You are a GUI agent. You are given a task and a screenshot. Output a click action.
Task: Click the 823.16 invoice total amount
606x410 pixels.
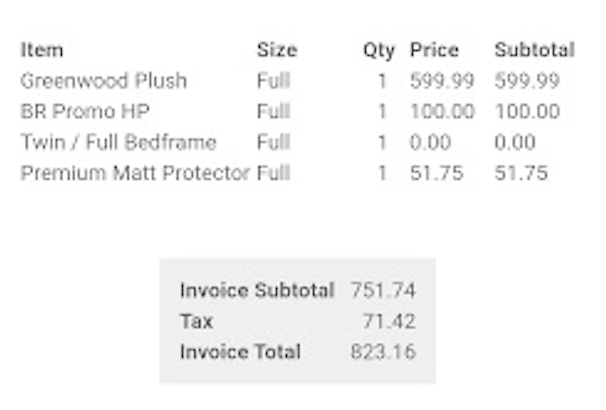point(383,352)
